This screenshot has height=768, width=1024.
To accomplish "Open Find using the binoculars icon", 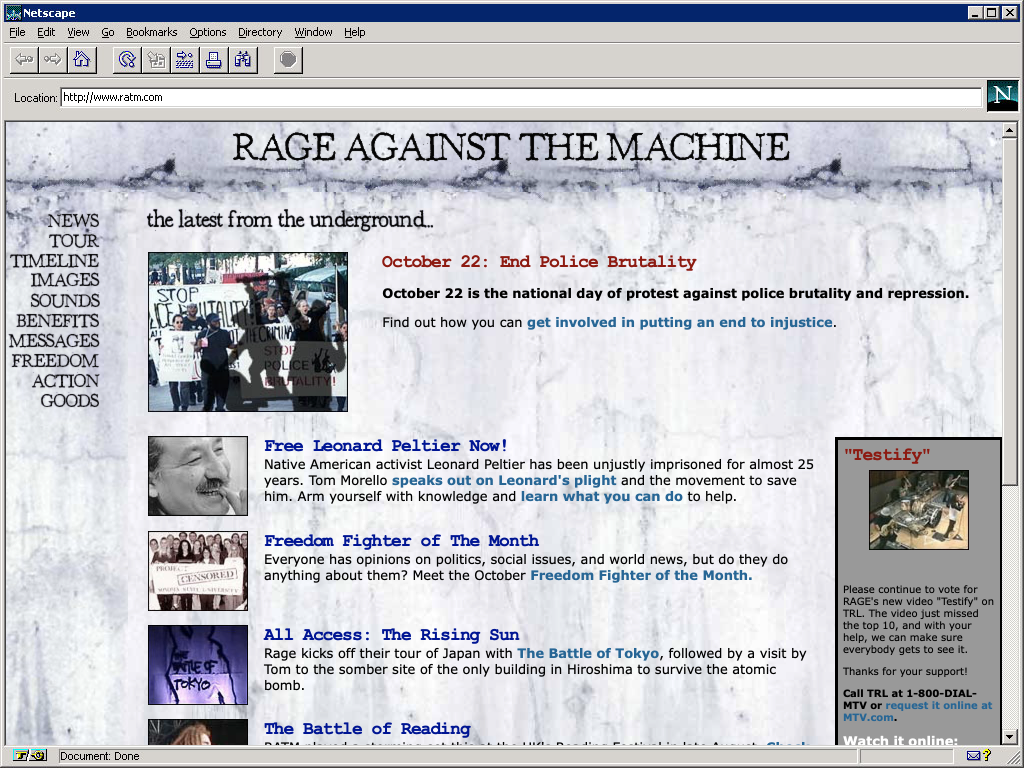I will (x=241, y=59).
